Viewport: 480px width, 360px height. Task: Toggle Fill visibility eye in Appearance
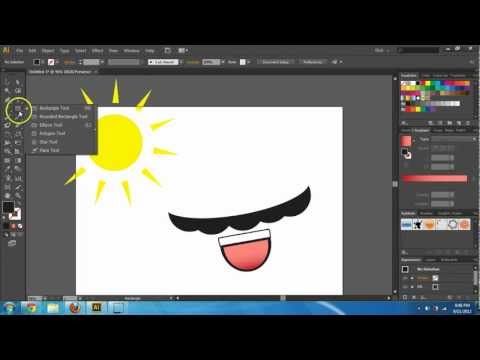(405, 286)
